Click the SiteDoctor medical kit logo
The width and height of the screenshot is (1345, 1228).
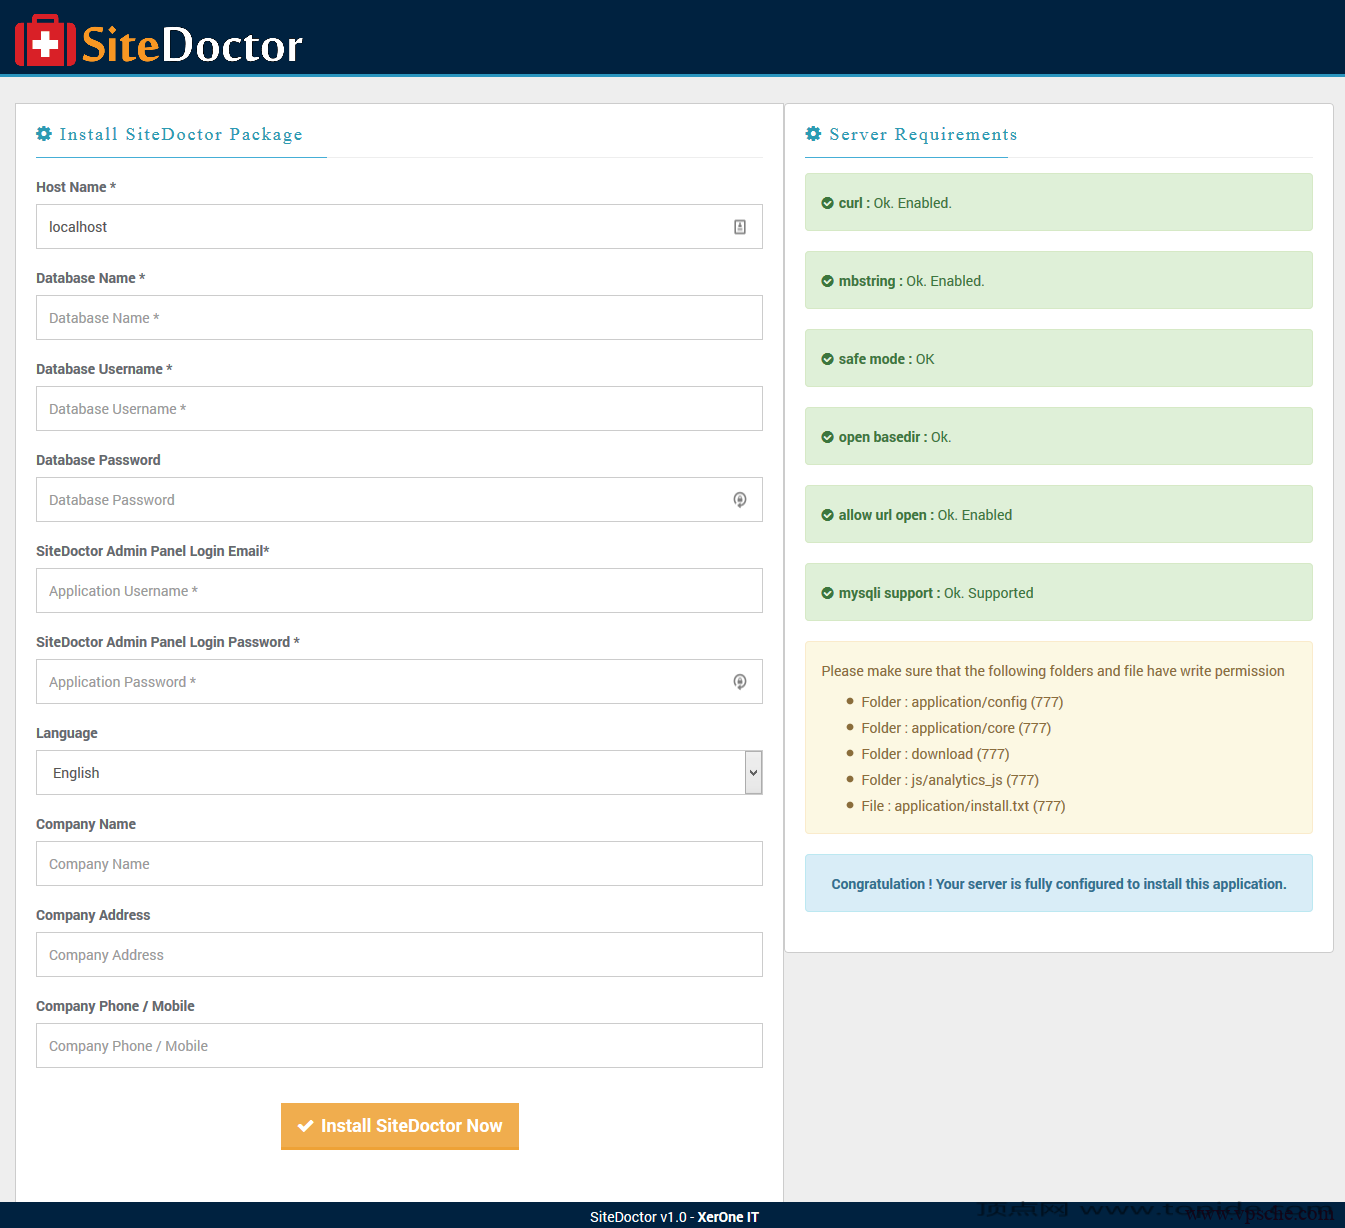[x=45, y=41]
